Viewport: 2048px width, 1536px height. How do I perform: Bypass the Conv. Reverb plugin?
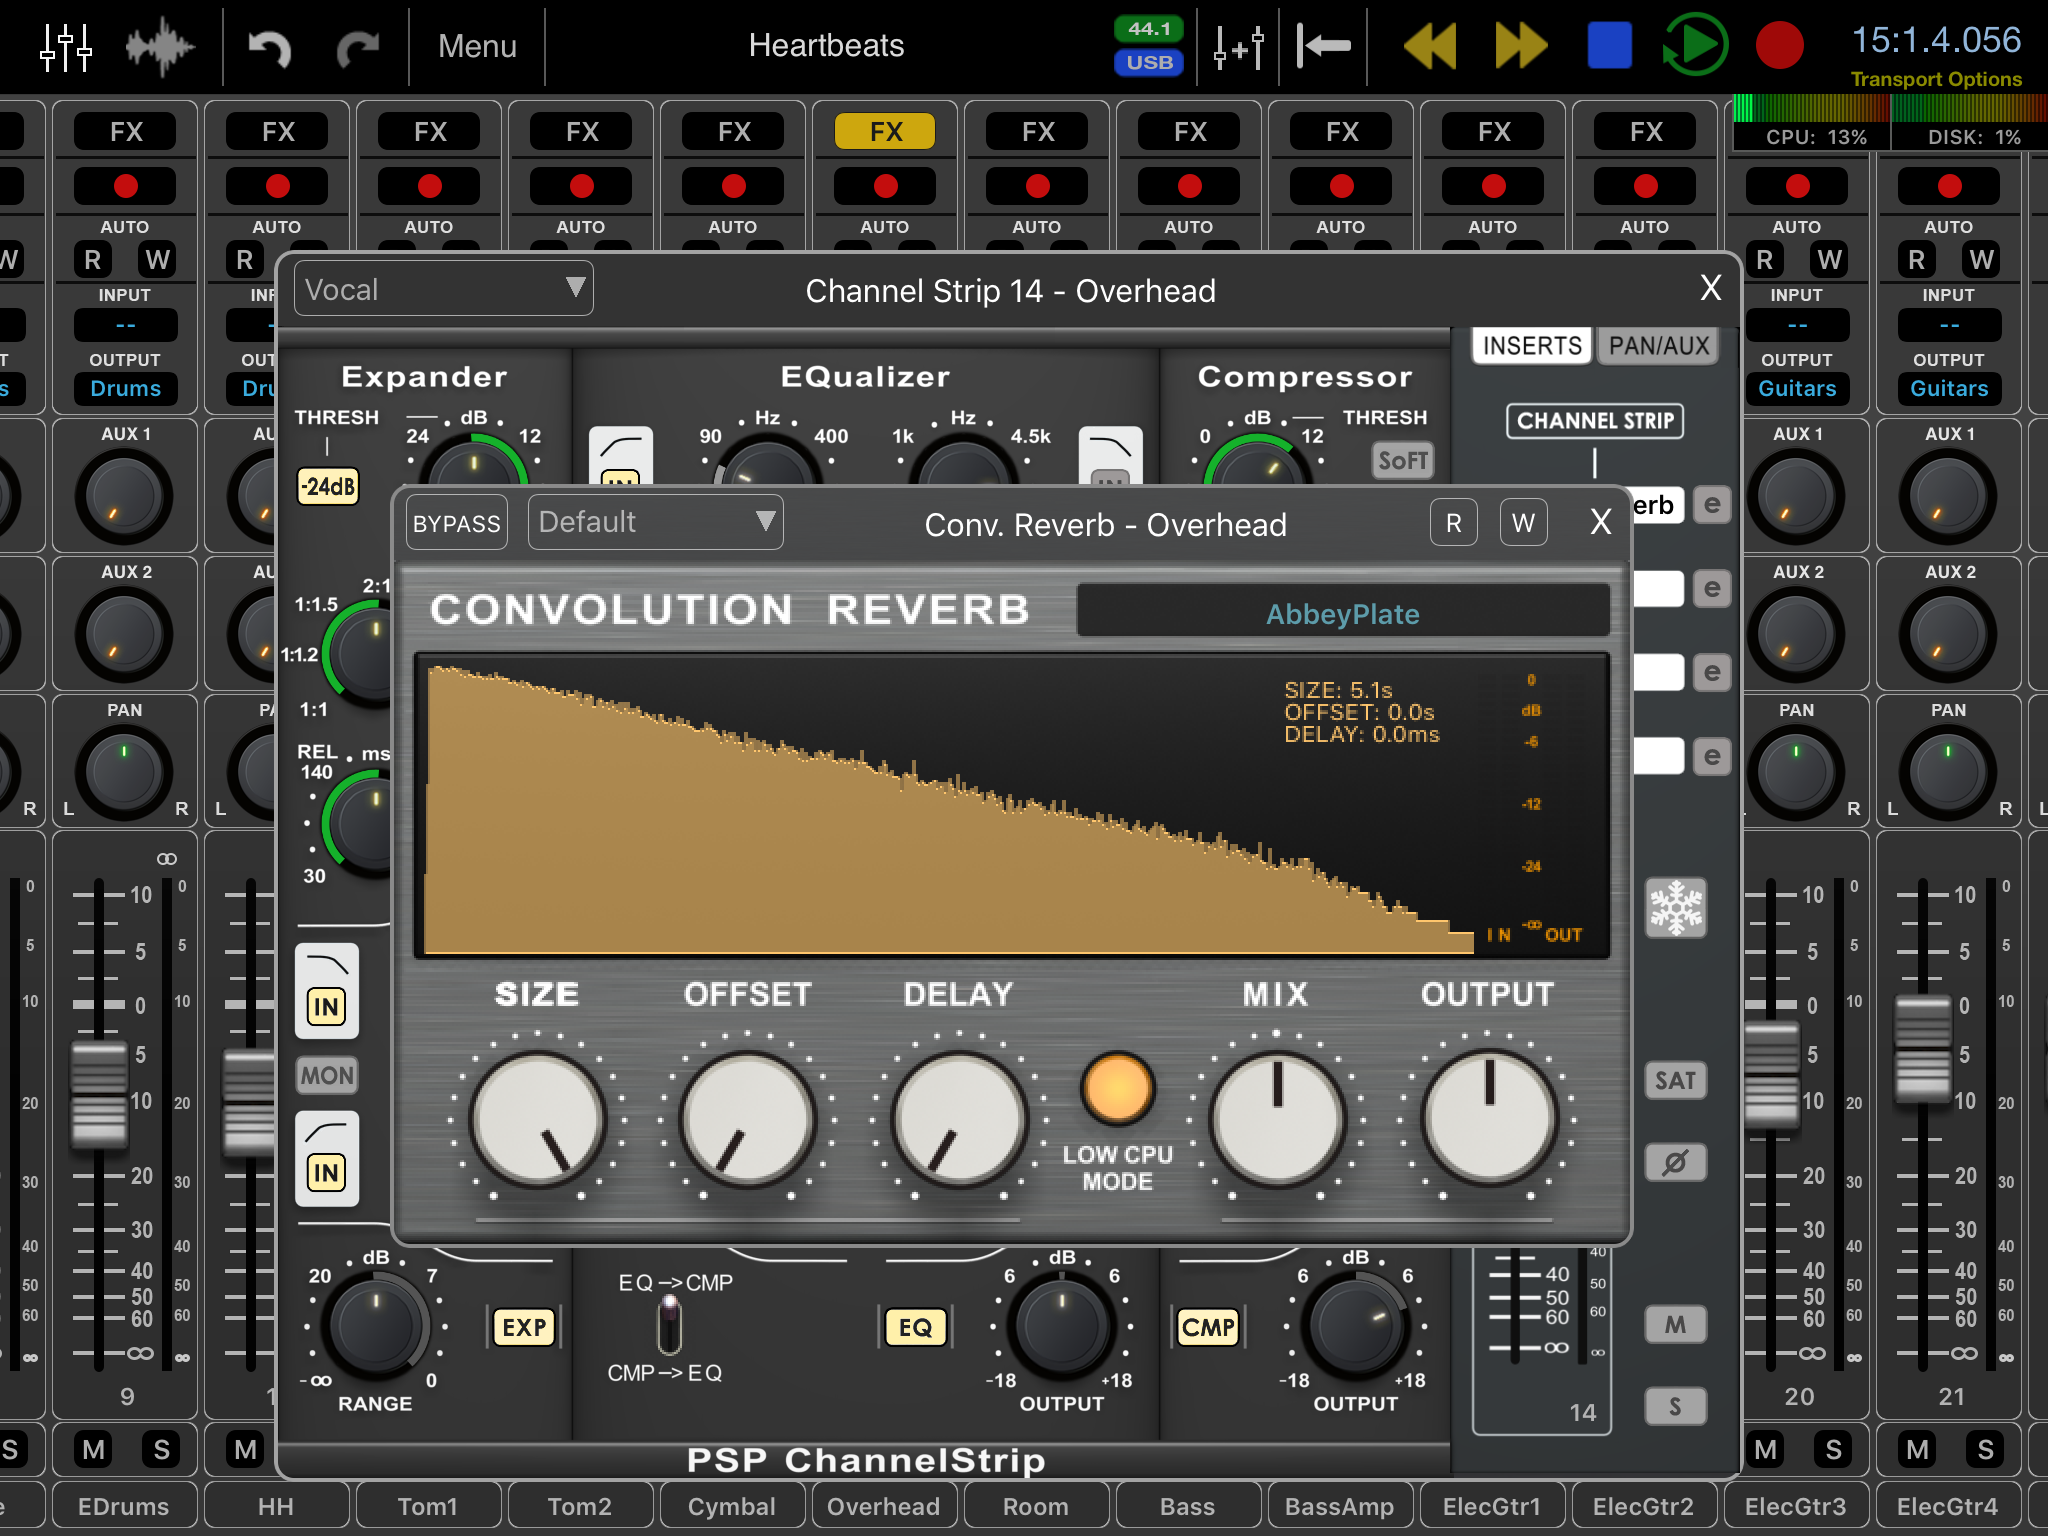[457, 523]
